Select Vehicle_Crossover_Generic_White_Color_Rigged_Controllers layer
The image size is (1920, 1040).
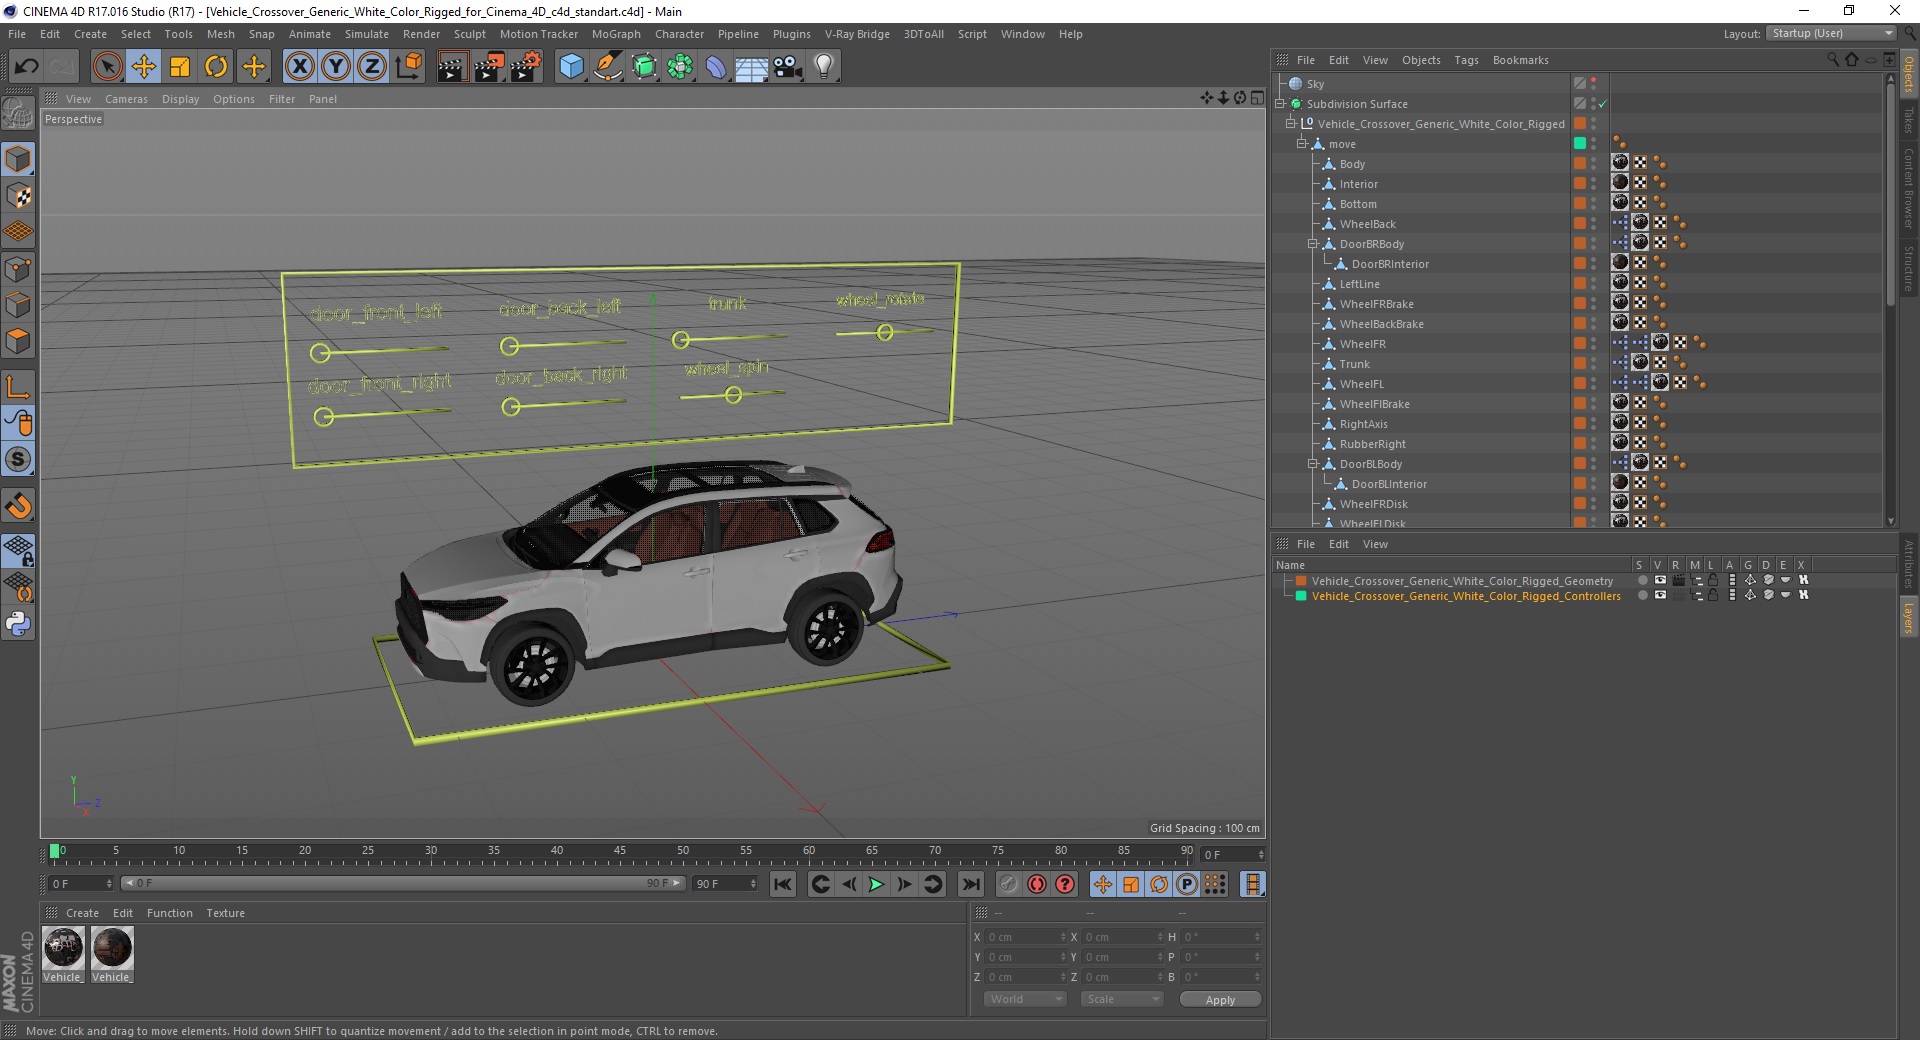(x=1466, y=596)
